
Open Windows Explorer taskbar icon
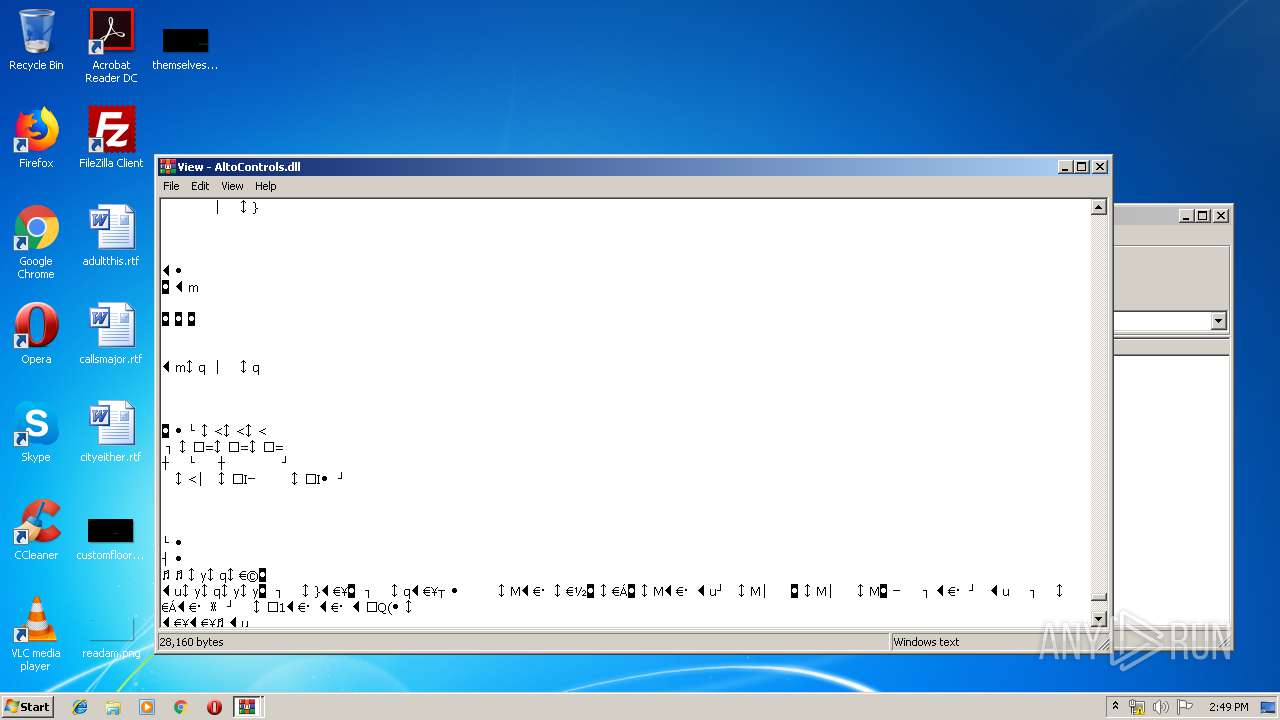(113, 707)
